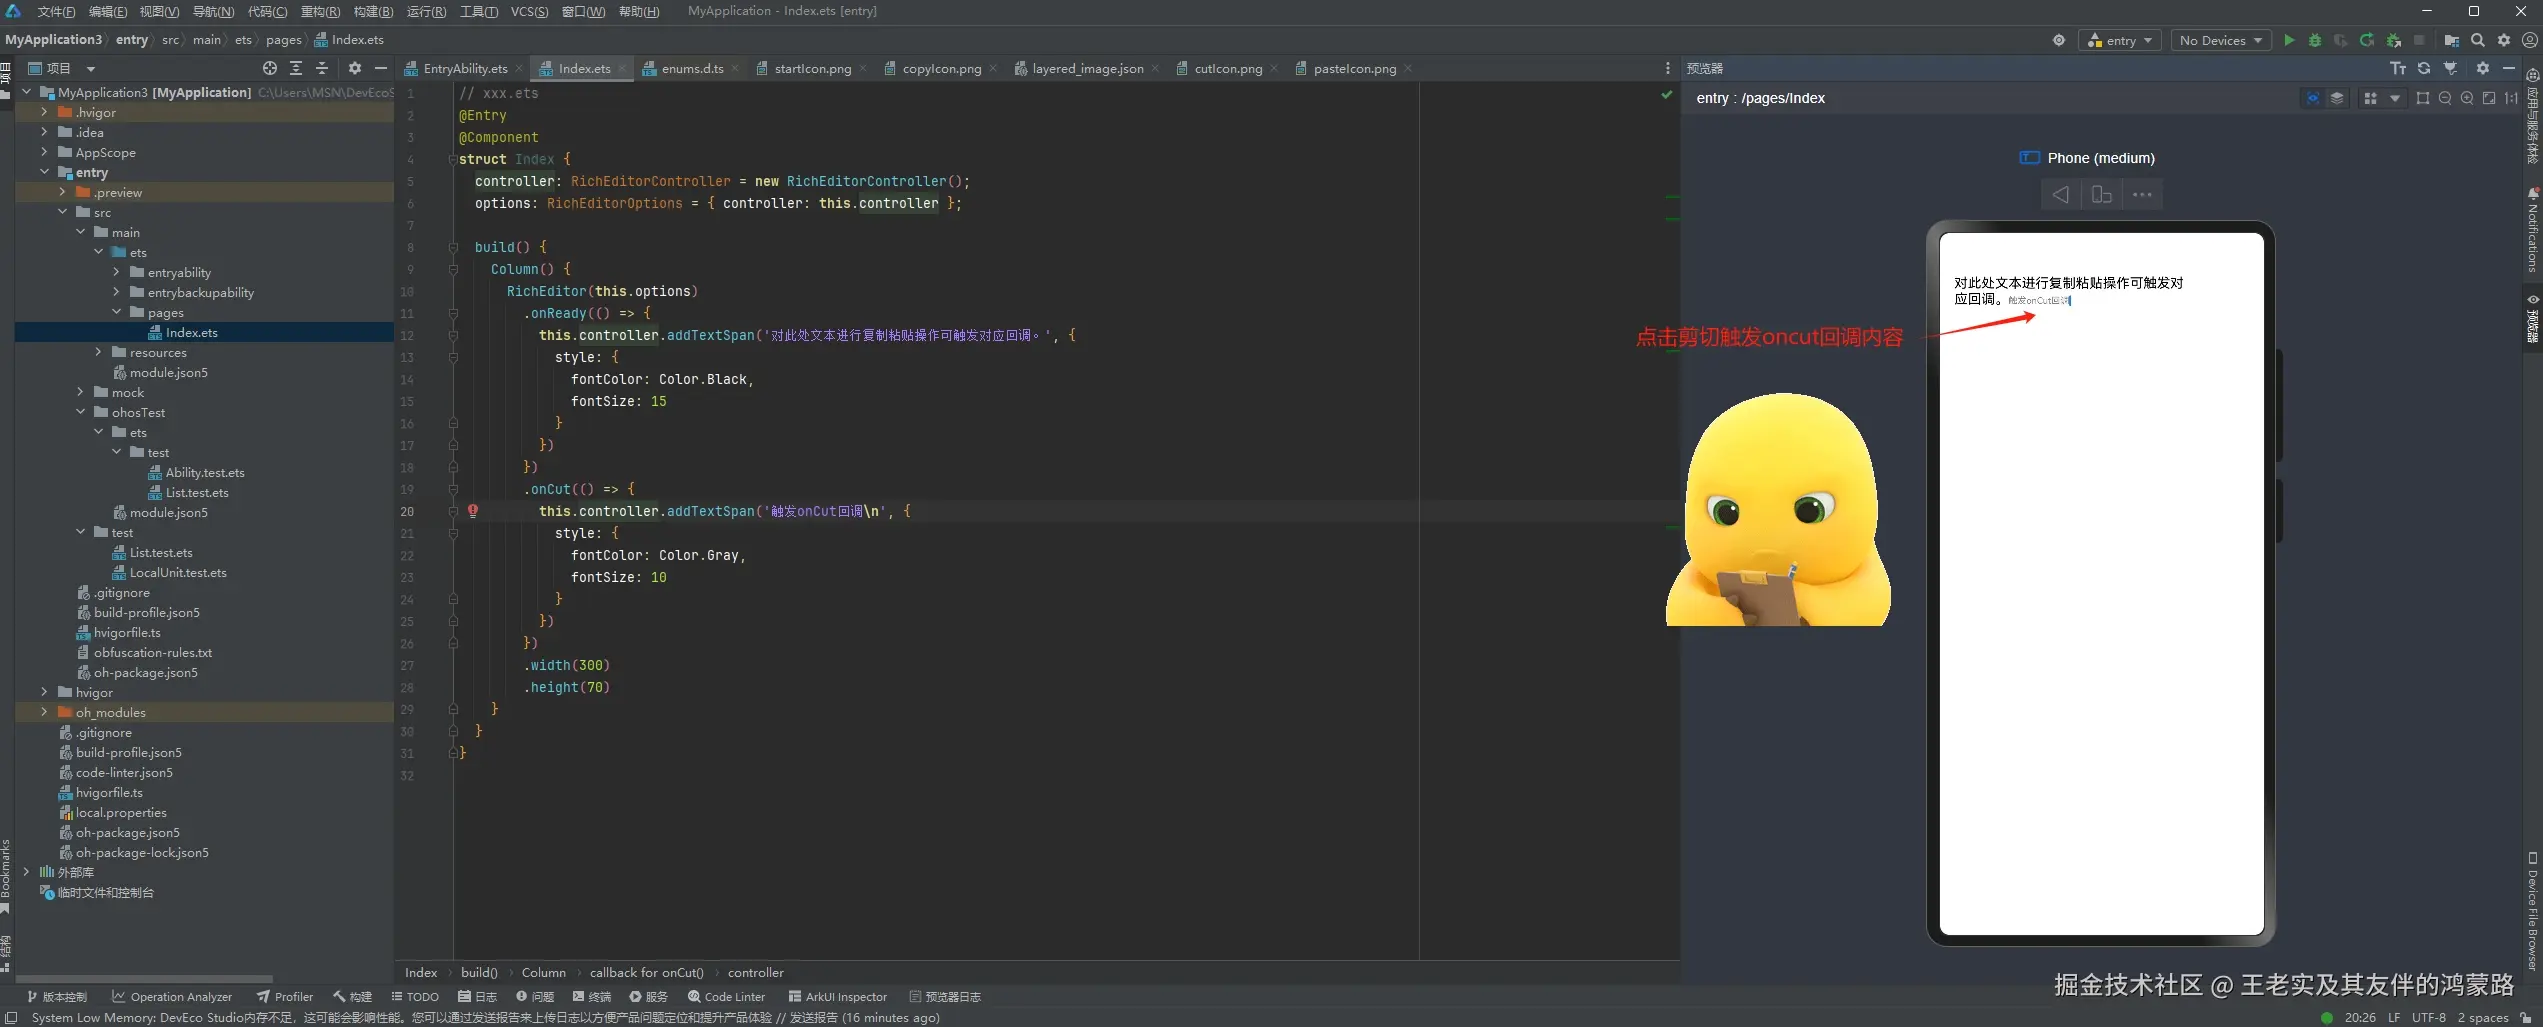This screenshot has height=1027, width=2543.
Task: Click the reload changes green arrow icon
Action: point(2366,40)
